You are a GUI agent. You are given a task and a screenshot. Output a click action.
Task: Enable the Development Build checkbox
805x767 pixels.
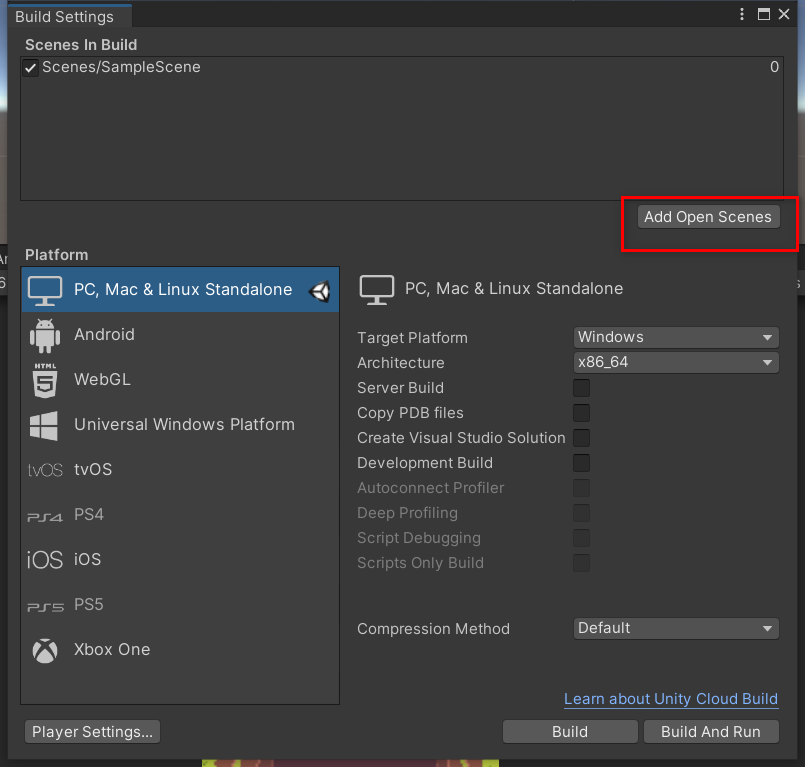(581, 463)
